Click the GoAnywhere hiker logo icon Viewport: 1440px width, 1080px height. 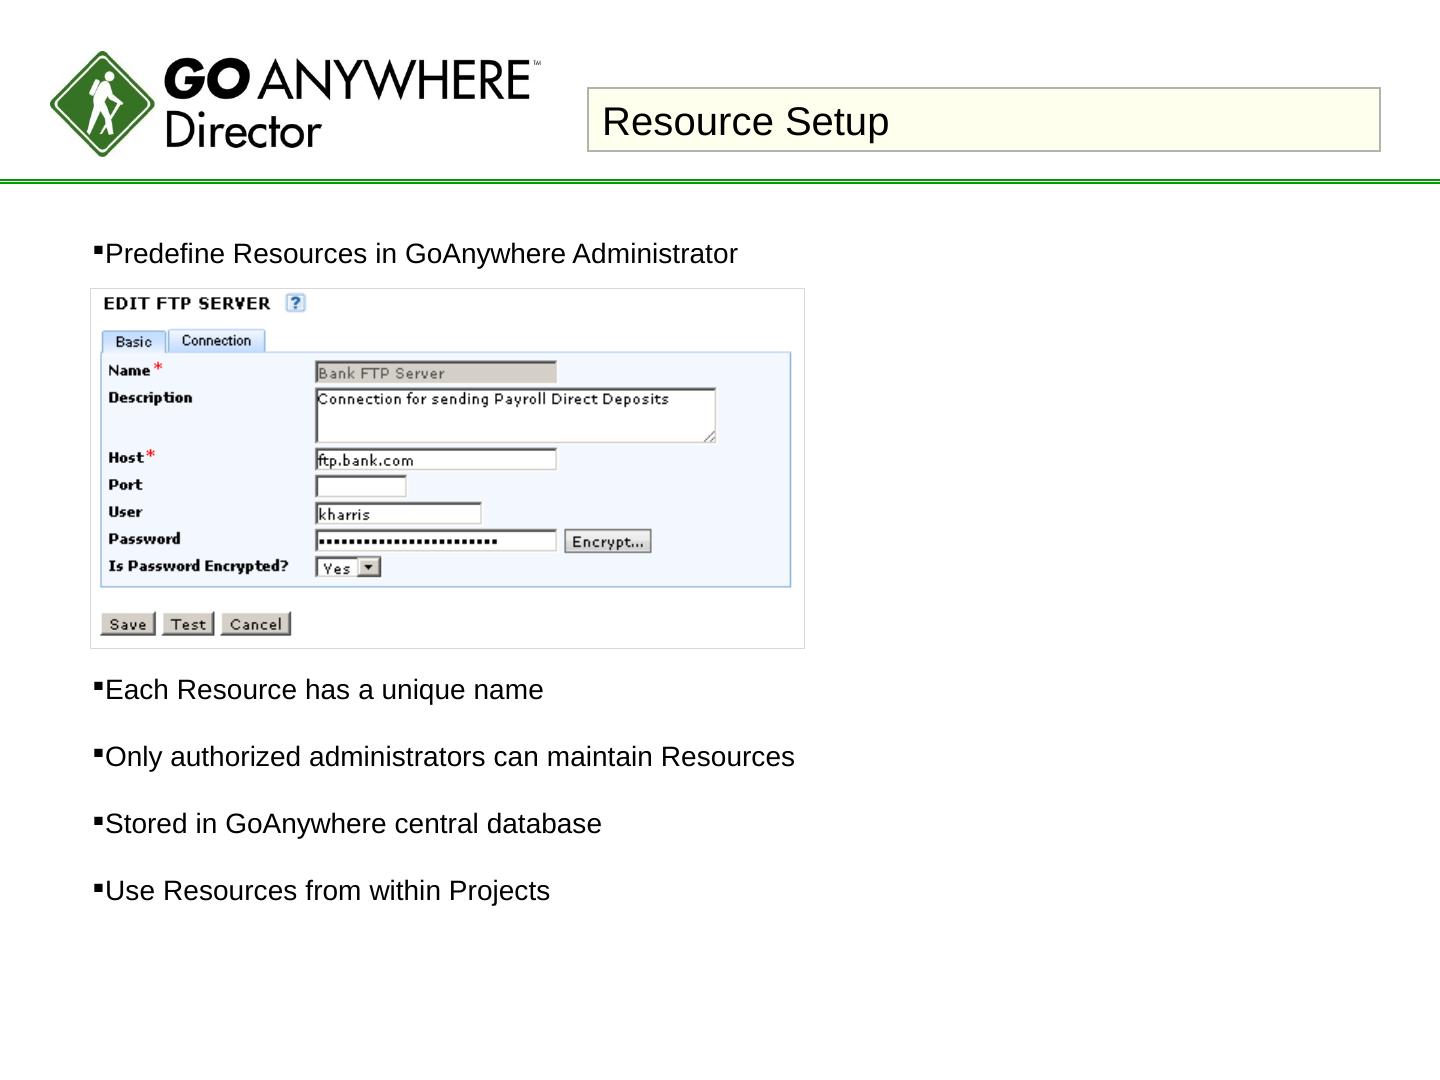tap(102, 104)
